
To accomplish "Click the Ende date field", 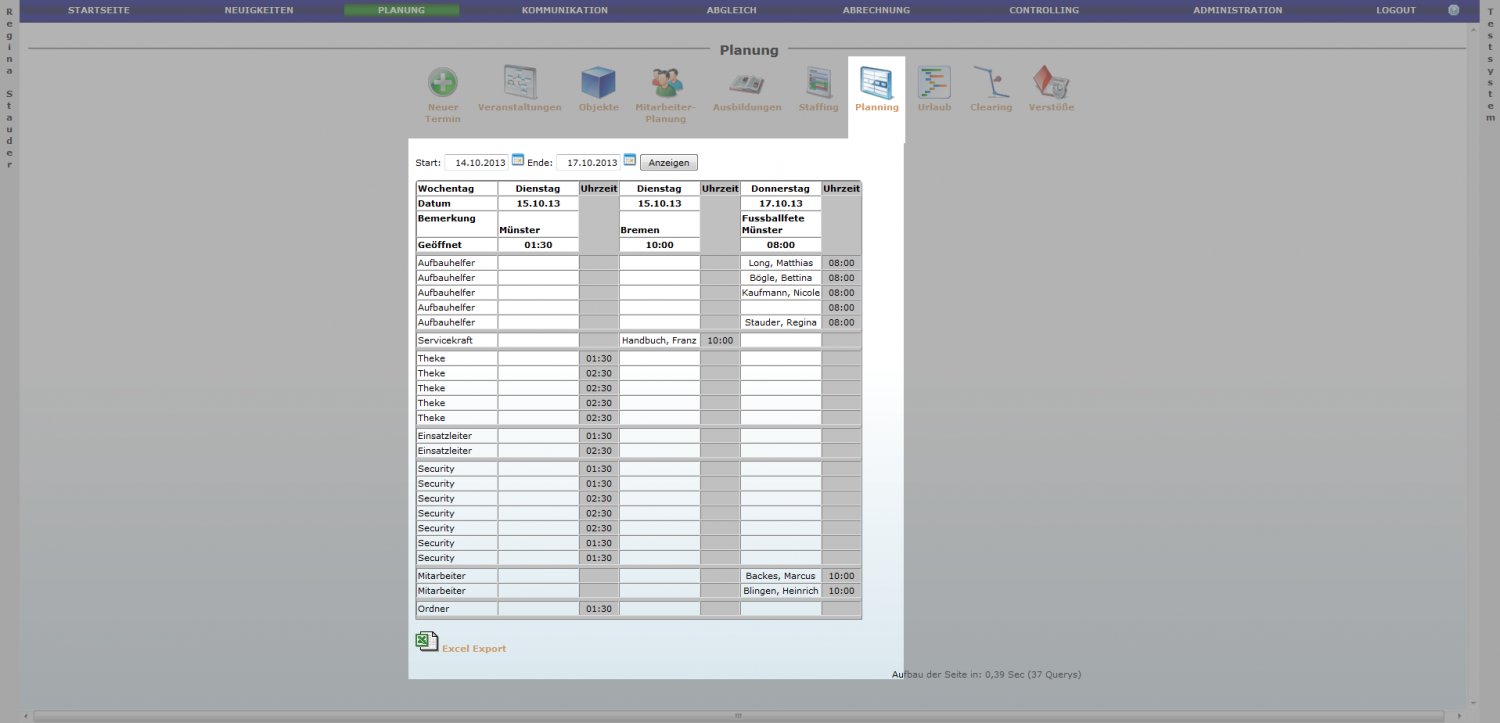I will coord(588,162).
